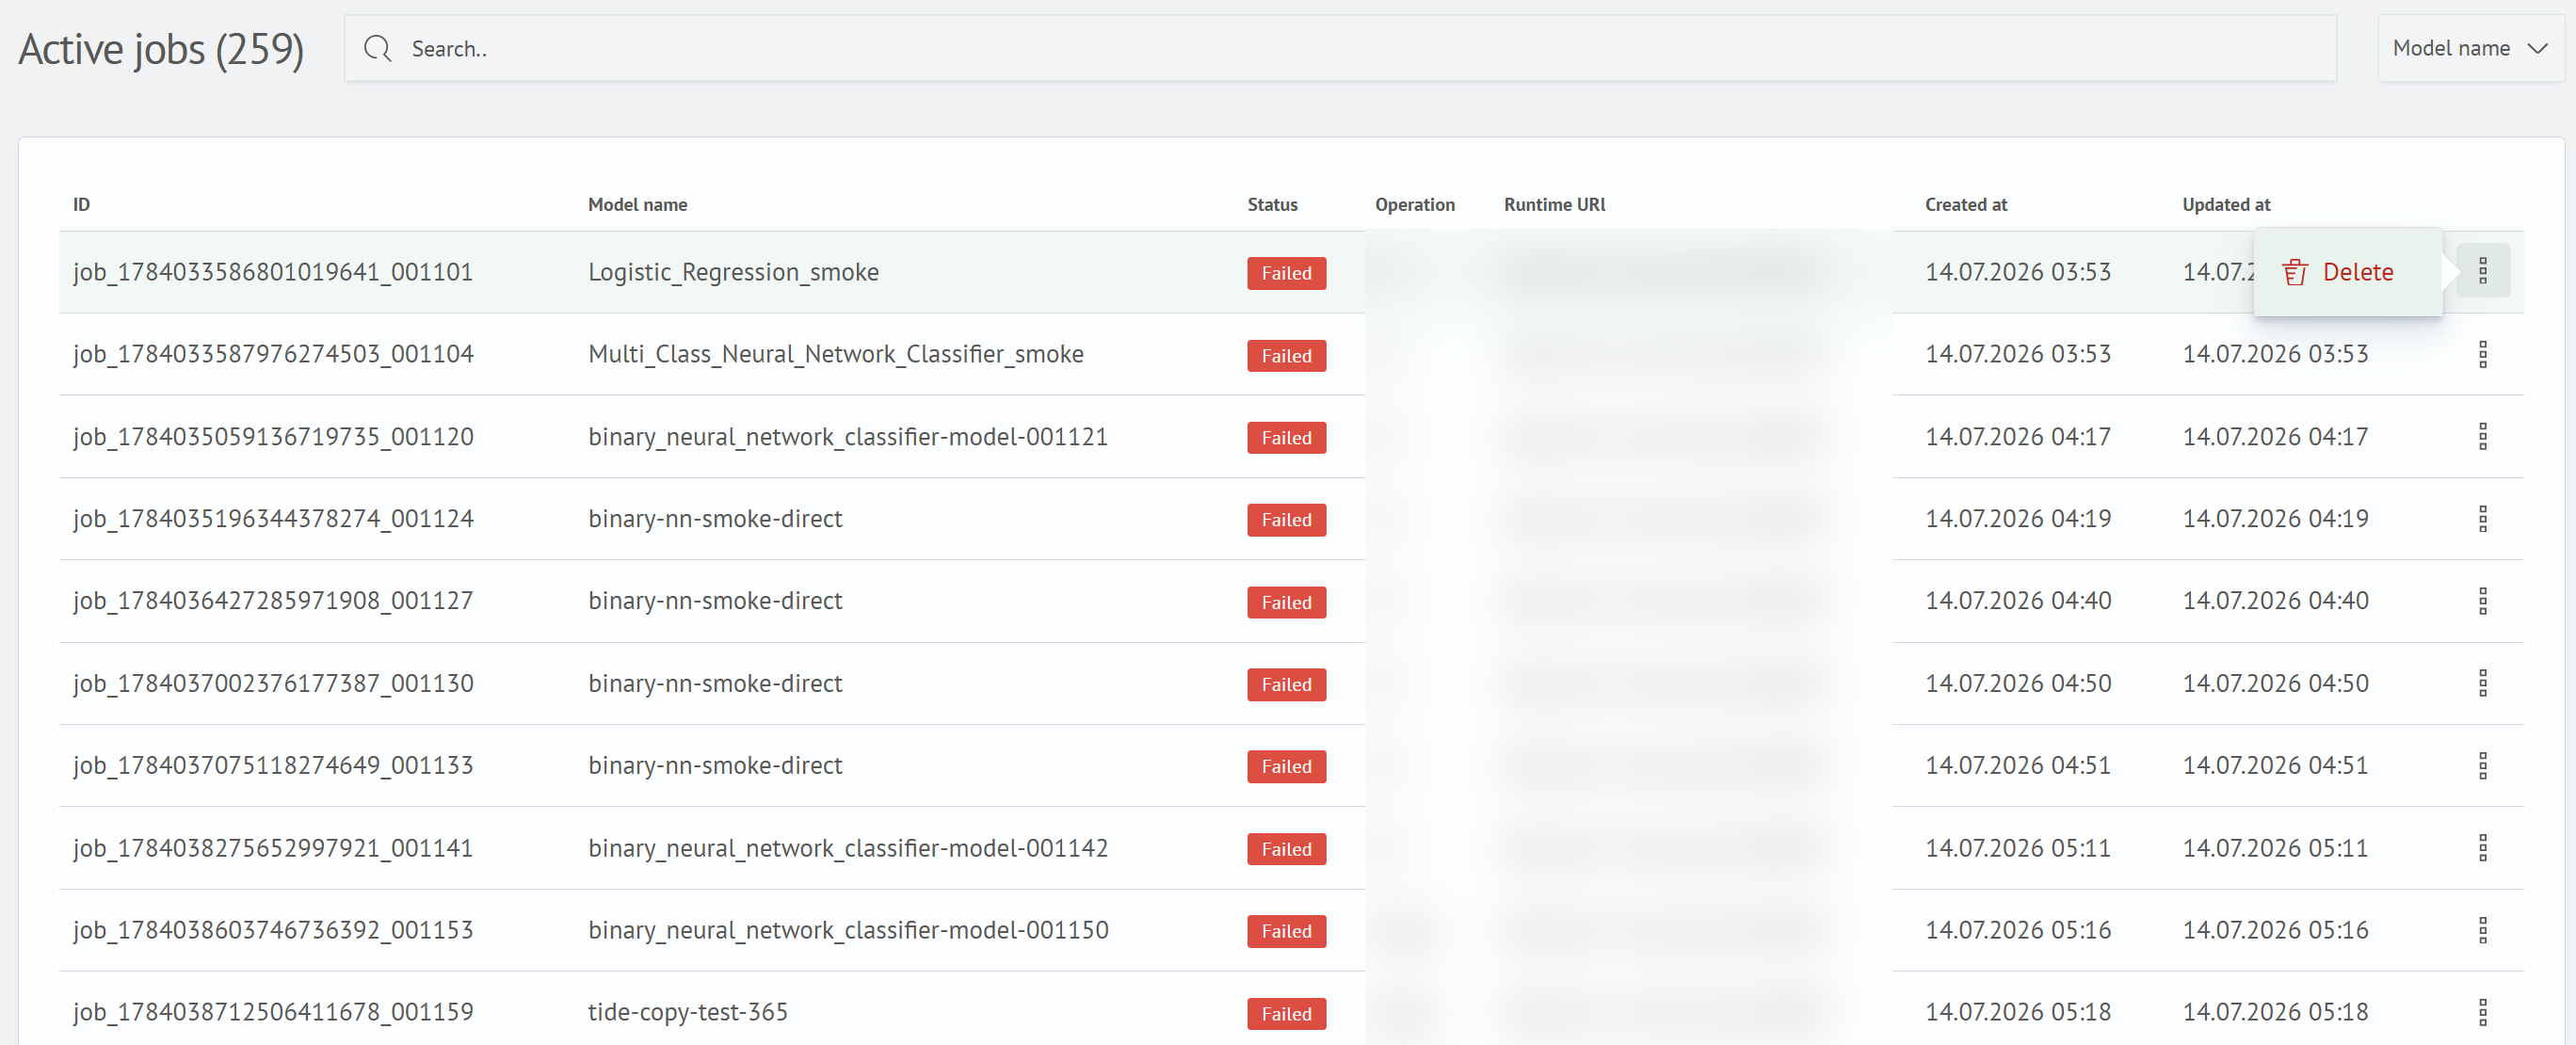The image size is (2576, 1045).
Task: Select job_1784038603746736392_001153 ID cell
Action: (272, 930)
